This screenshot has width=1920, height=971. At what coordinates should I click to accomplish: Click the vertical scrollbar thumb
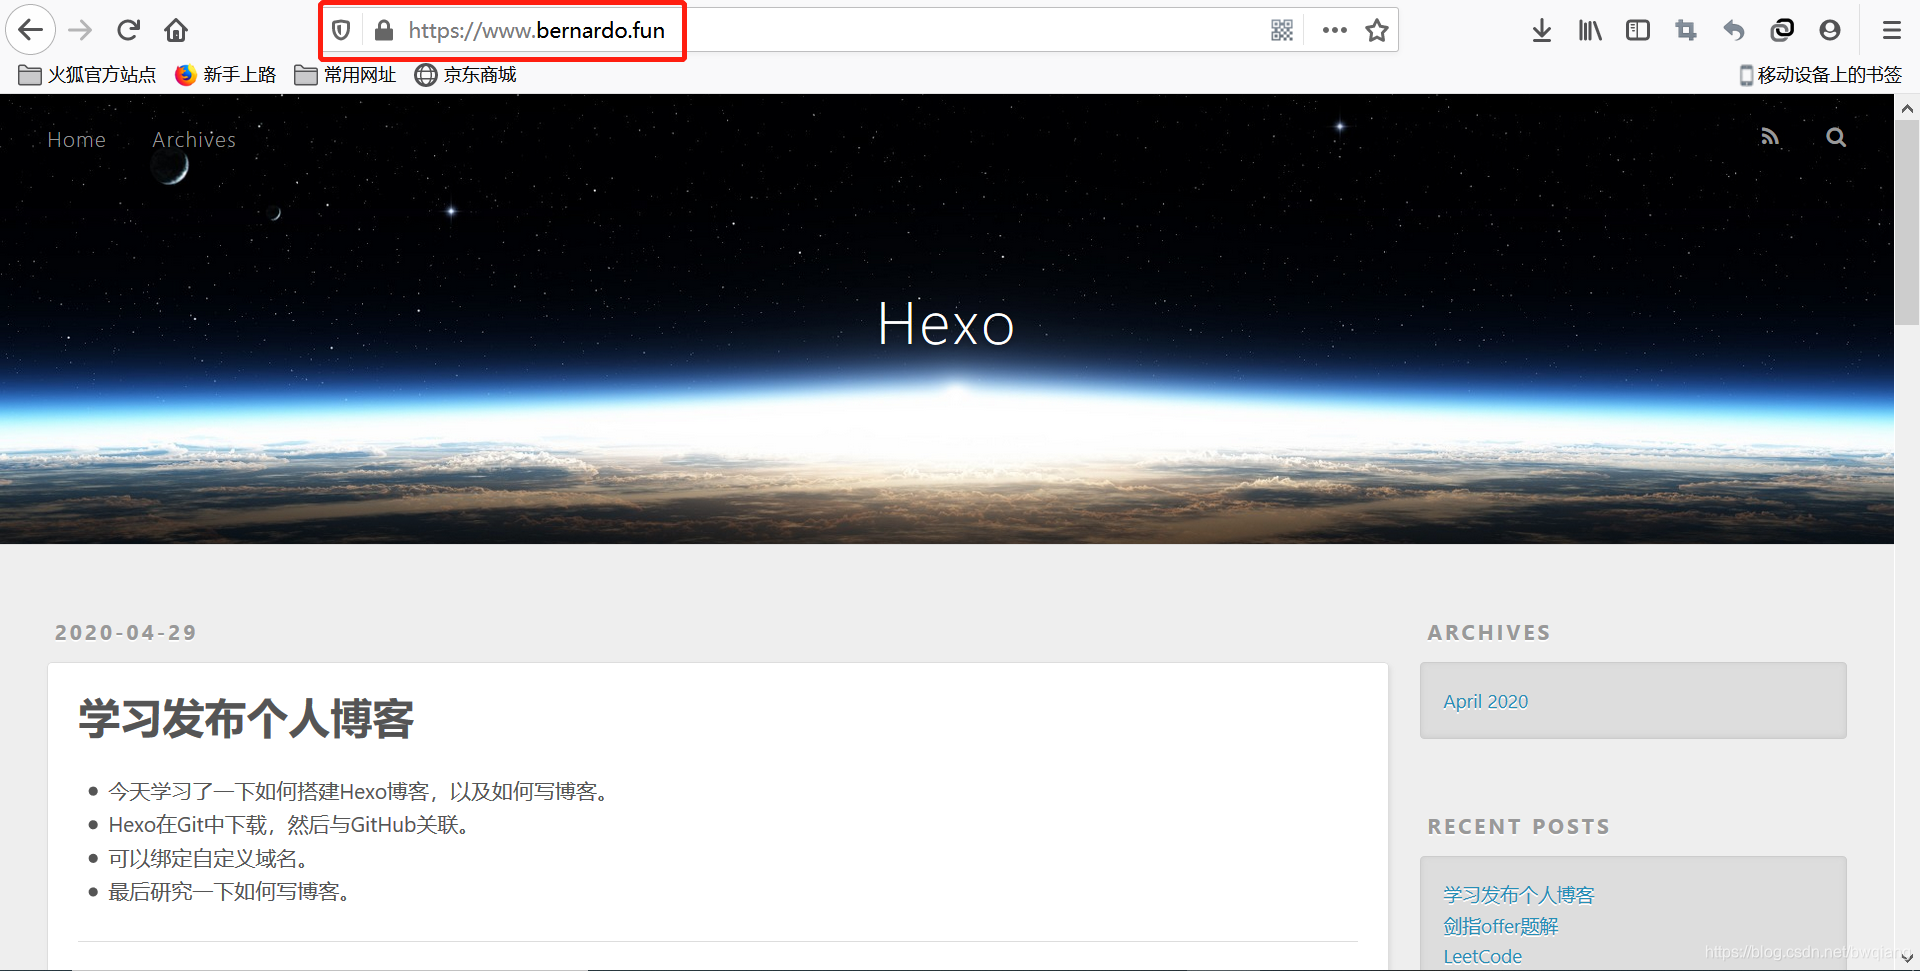coord(1907,222)
